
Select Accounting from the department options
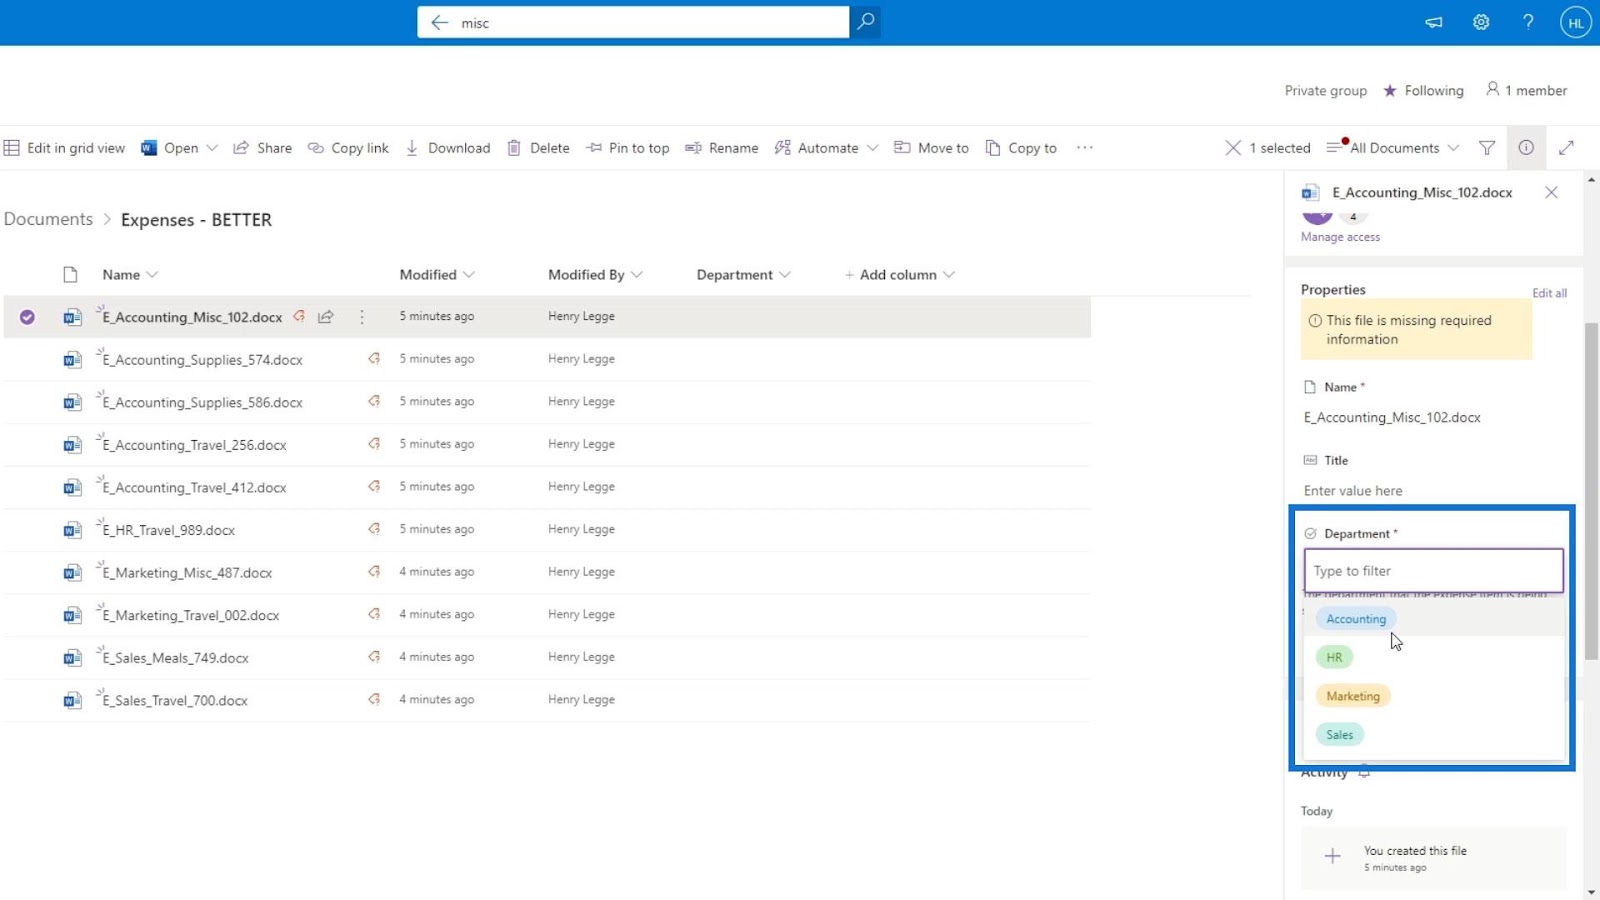coord(1356,619)
